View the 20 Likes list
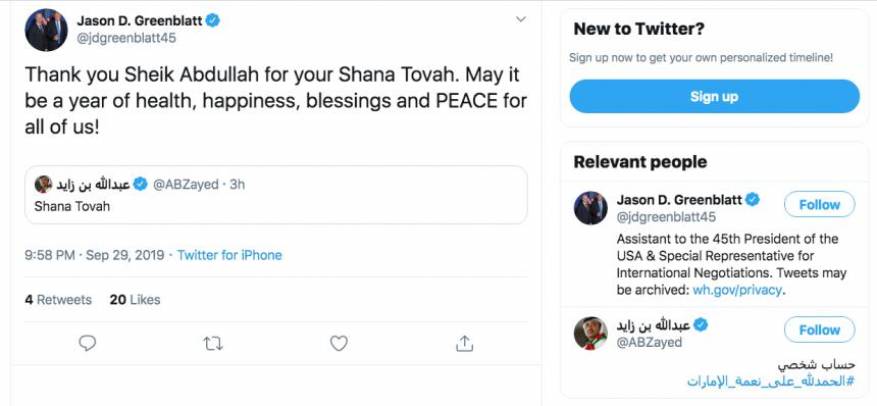Viewport: 877px width, 406px height. (134, 300)
